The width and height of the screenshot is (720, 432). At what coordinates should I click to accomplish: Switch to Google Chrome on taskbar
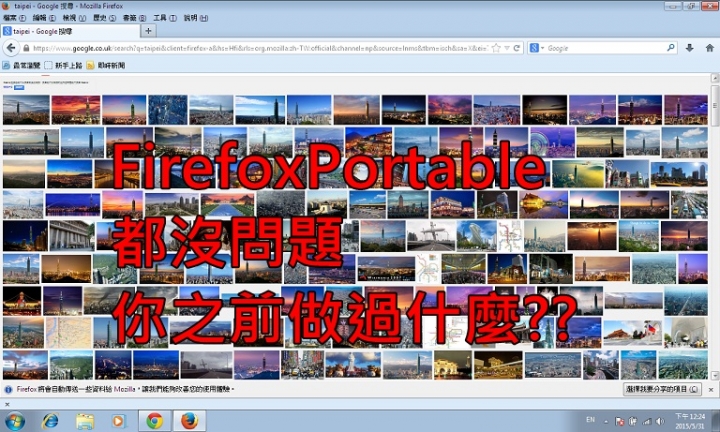point(155,421)
